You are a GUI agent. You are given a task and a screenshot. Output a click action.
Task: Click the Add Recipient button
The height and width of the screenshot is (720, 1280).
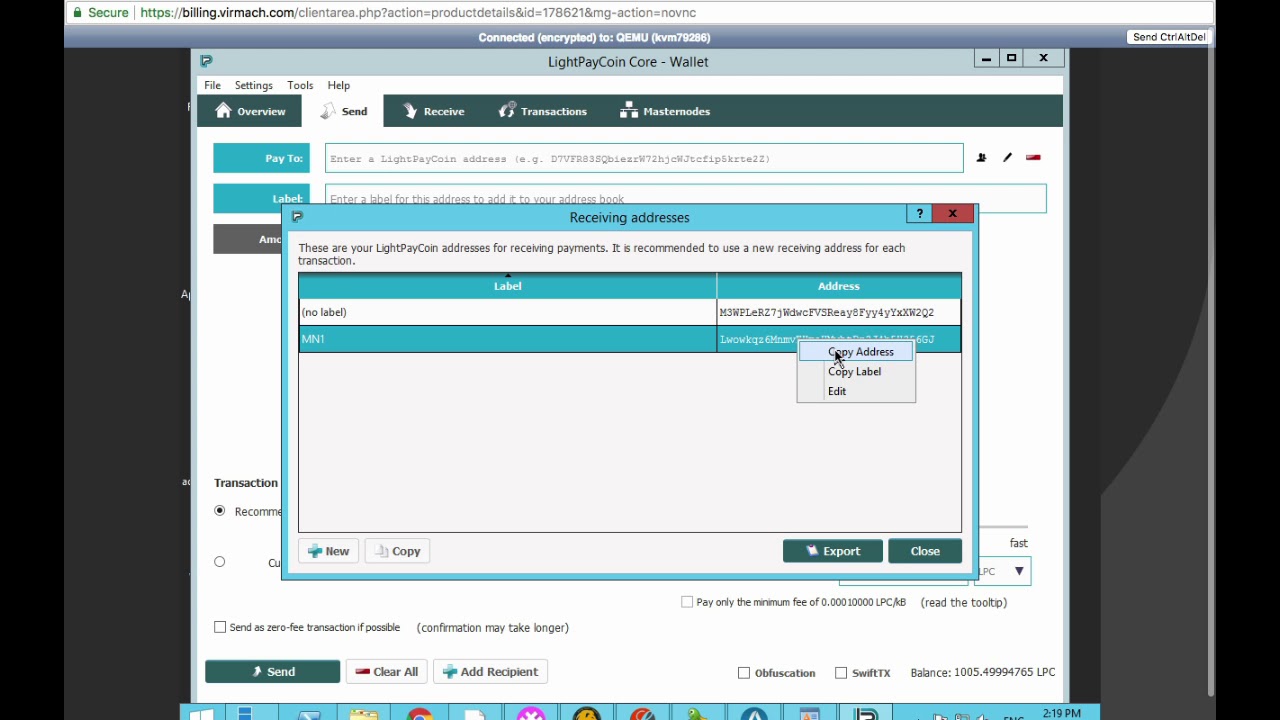point(490,672)
